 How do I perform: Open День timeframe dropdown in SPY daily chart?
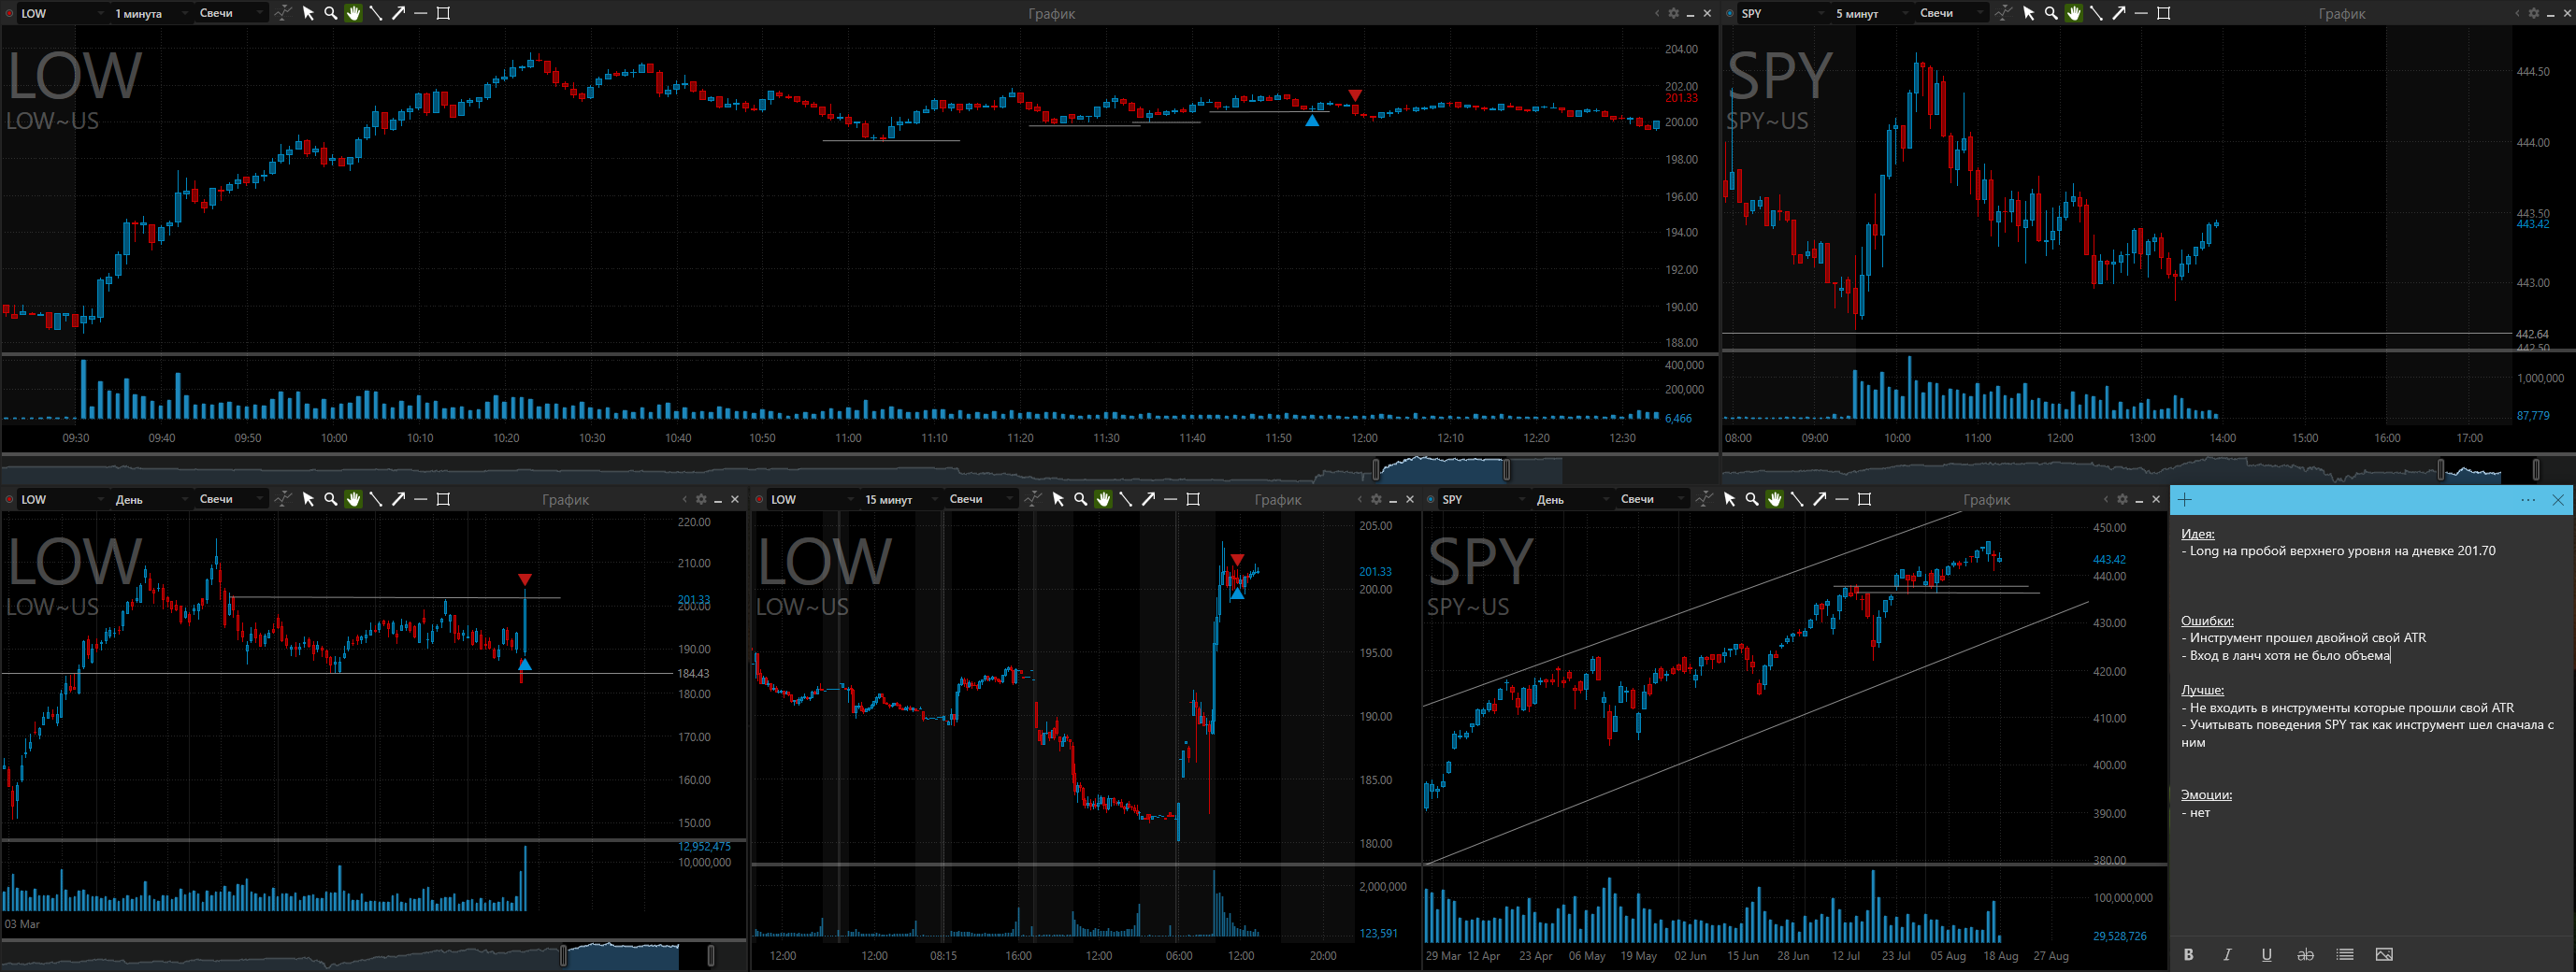(1572, 499)
